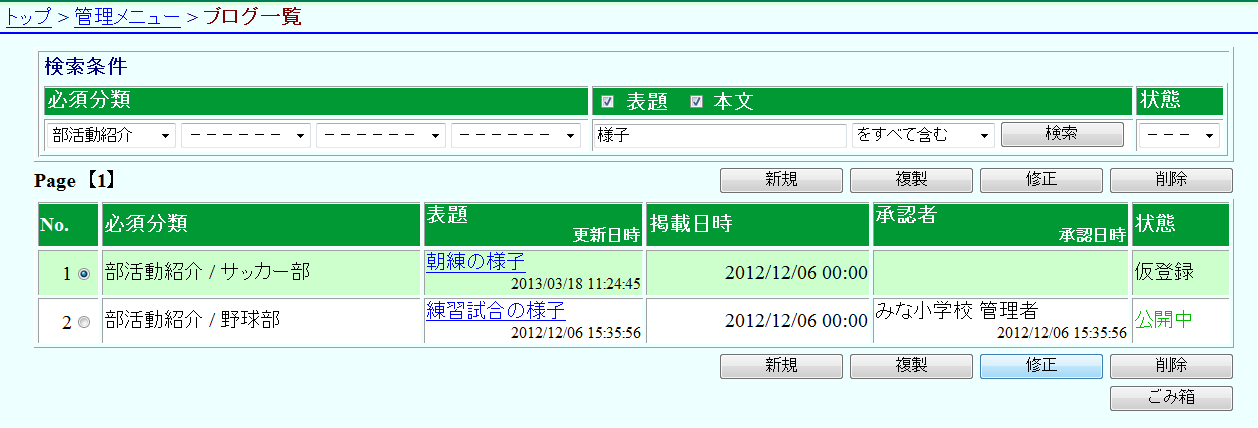Click the 必須分類 table column header
1258x428 pixels.
[x=261, y=224]
